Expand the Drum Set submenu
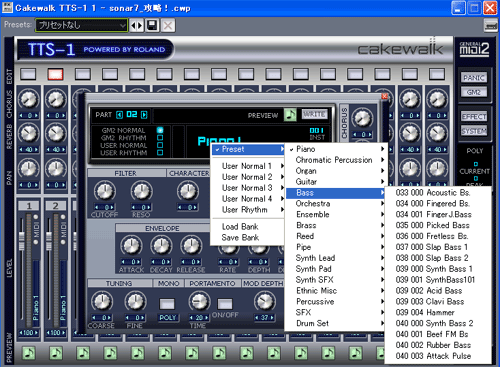This screenshot has height=367, width=500. (x=336, y=323)
